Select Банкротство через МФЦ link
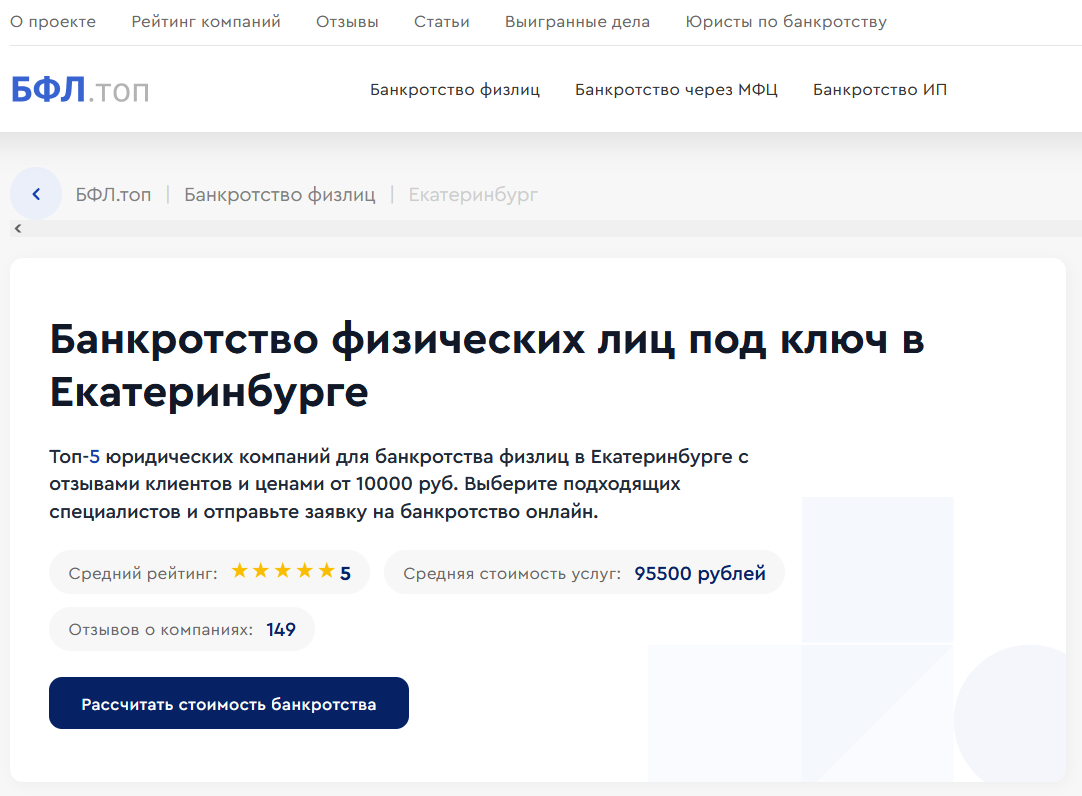1082x796 pixels. (676, 90)
